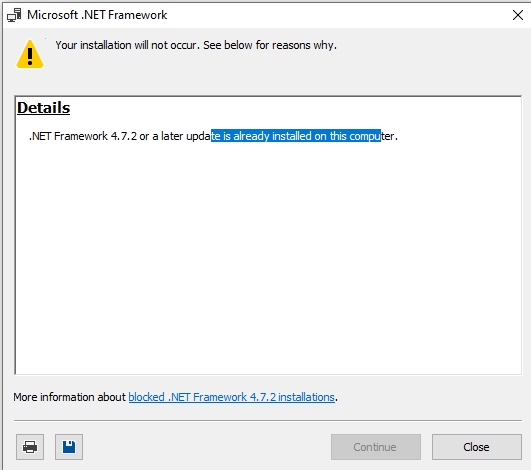Click the grayed-out Continue button

click(376, 447)
